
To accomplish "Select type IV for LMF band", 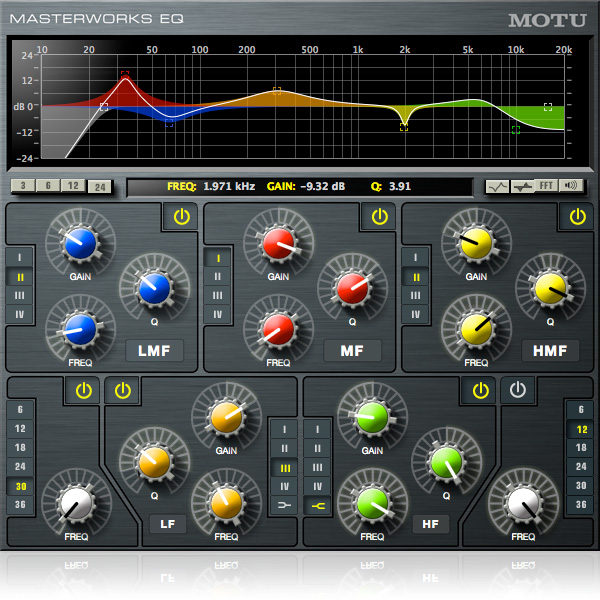I will 20,315.
